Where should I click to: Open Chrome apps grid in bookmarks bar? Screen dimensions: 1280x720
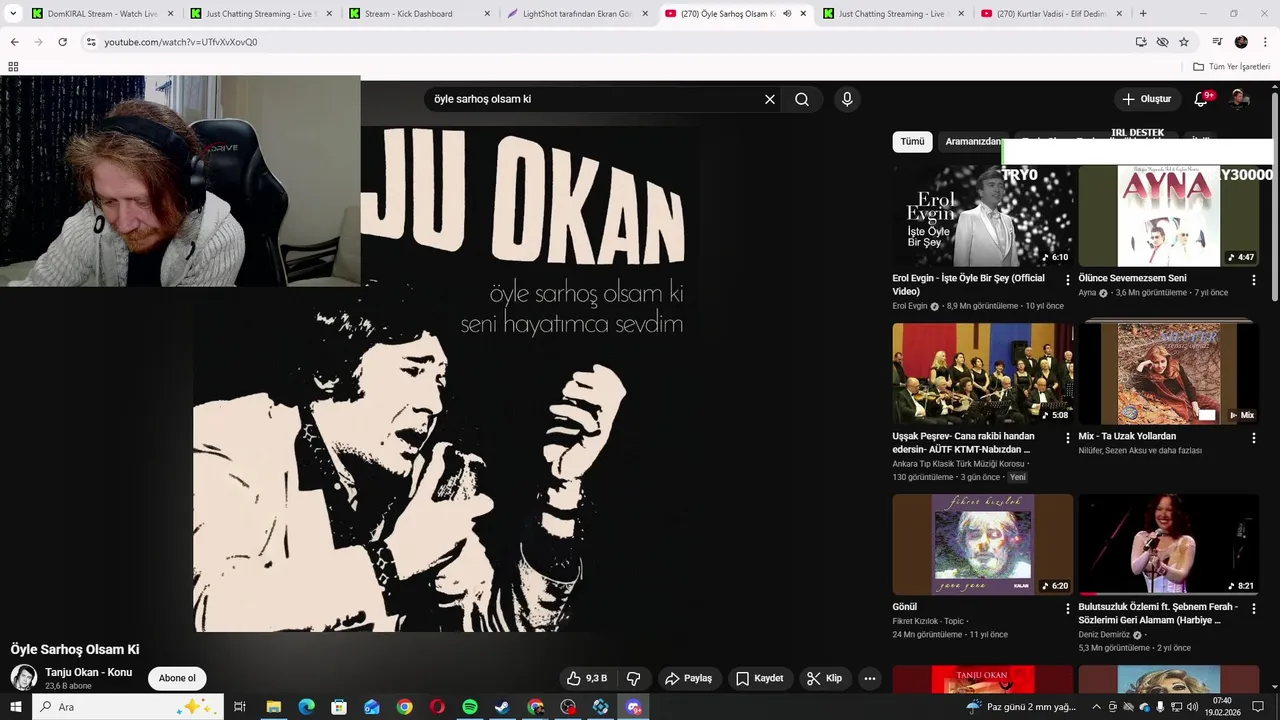click(x=13, y=66)
